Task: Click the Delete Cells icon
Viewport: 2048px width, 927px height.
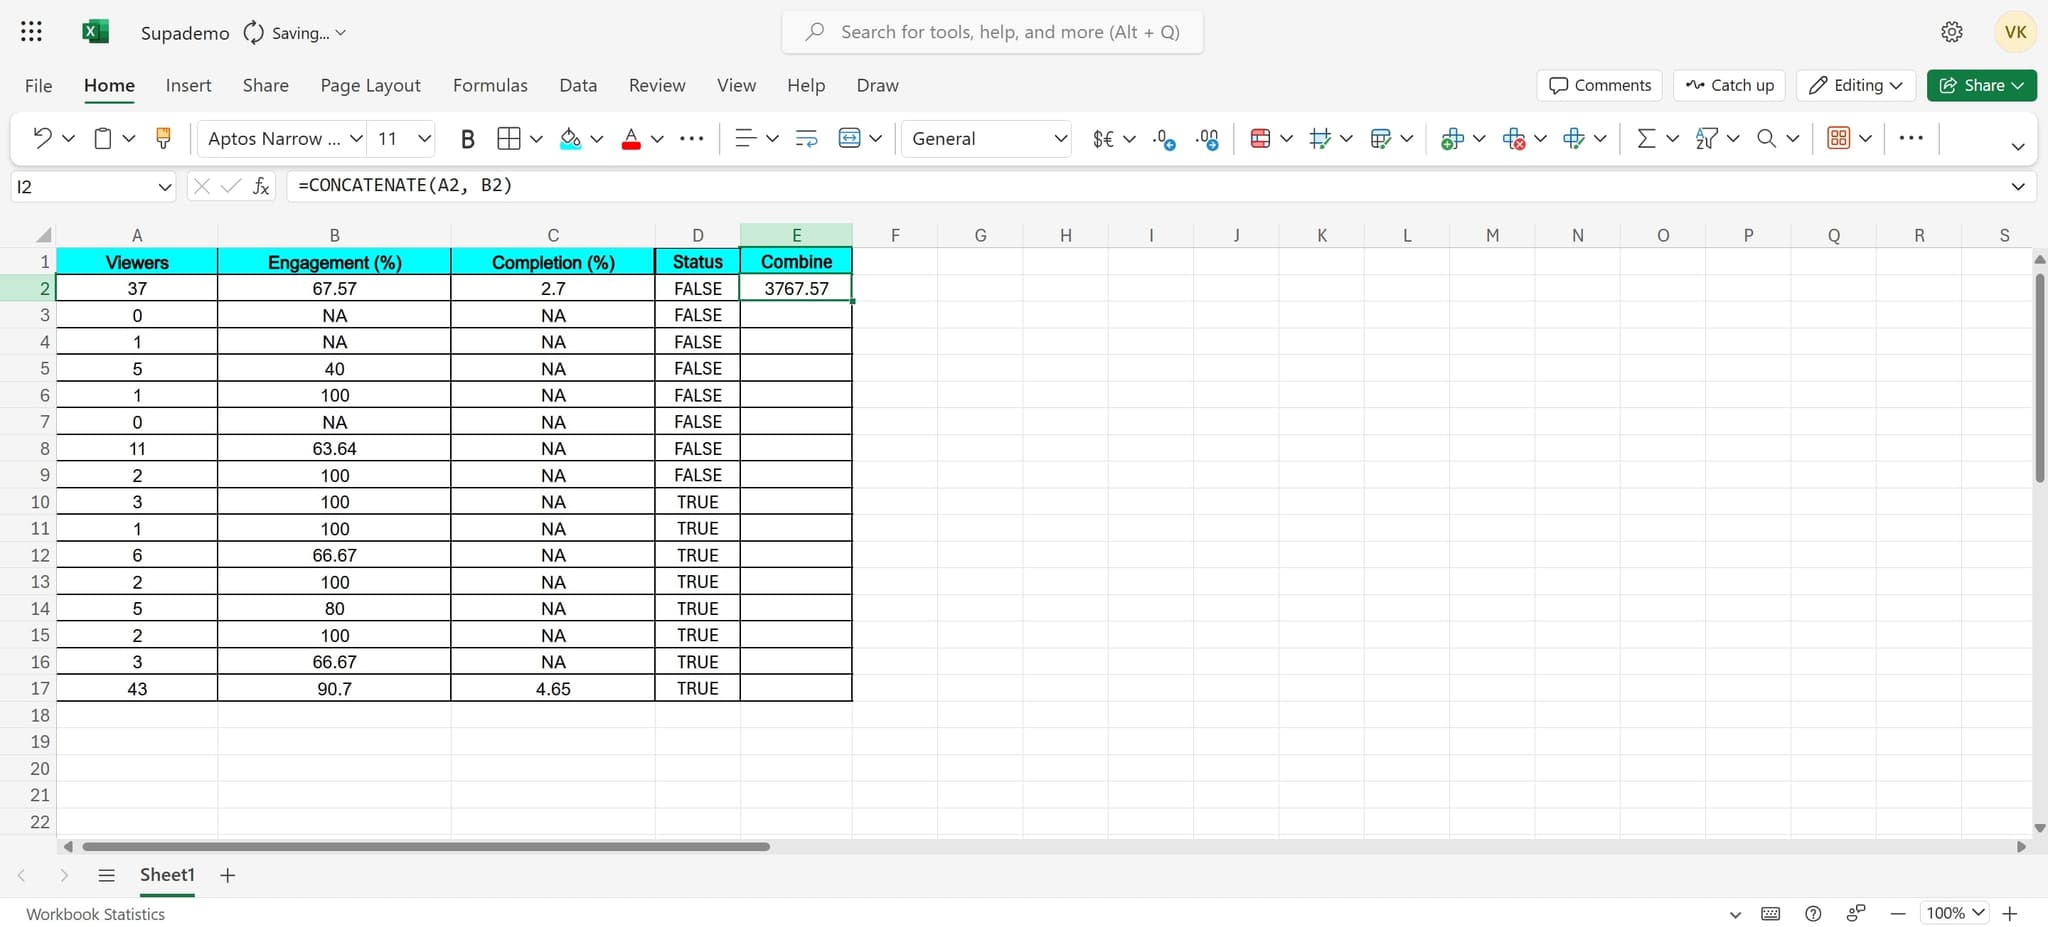Action: click(1513, 138)
